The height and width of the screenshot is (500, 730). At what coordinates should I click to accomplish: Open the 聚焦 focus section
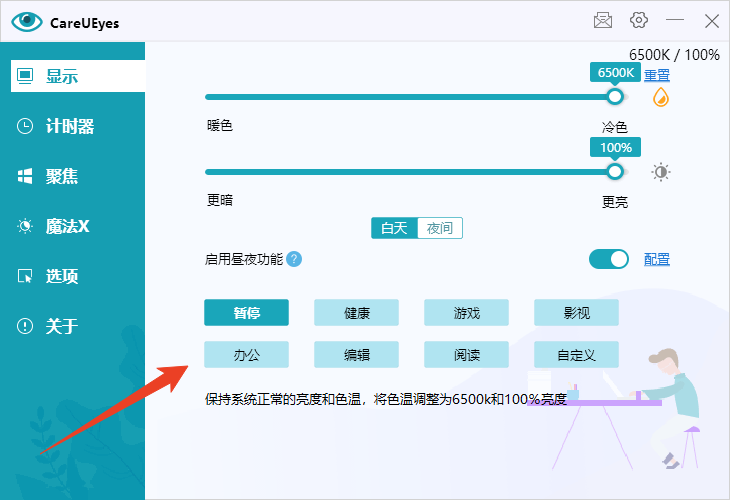62,176
